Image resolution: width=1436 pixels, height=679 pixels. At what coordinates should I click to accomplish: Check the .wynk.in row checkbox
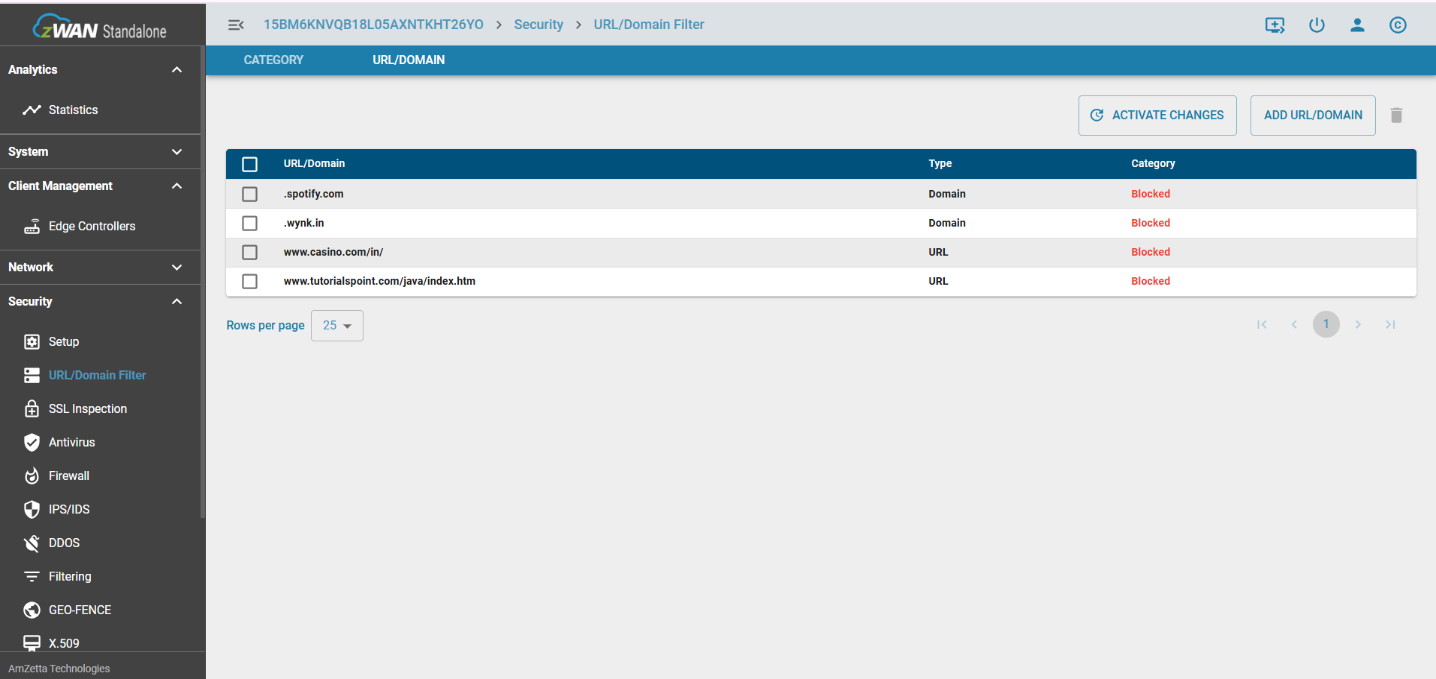250,223
